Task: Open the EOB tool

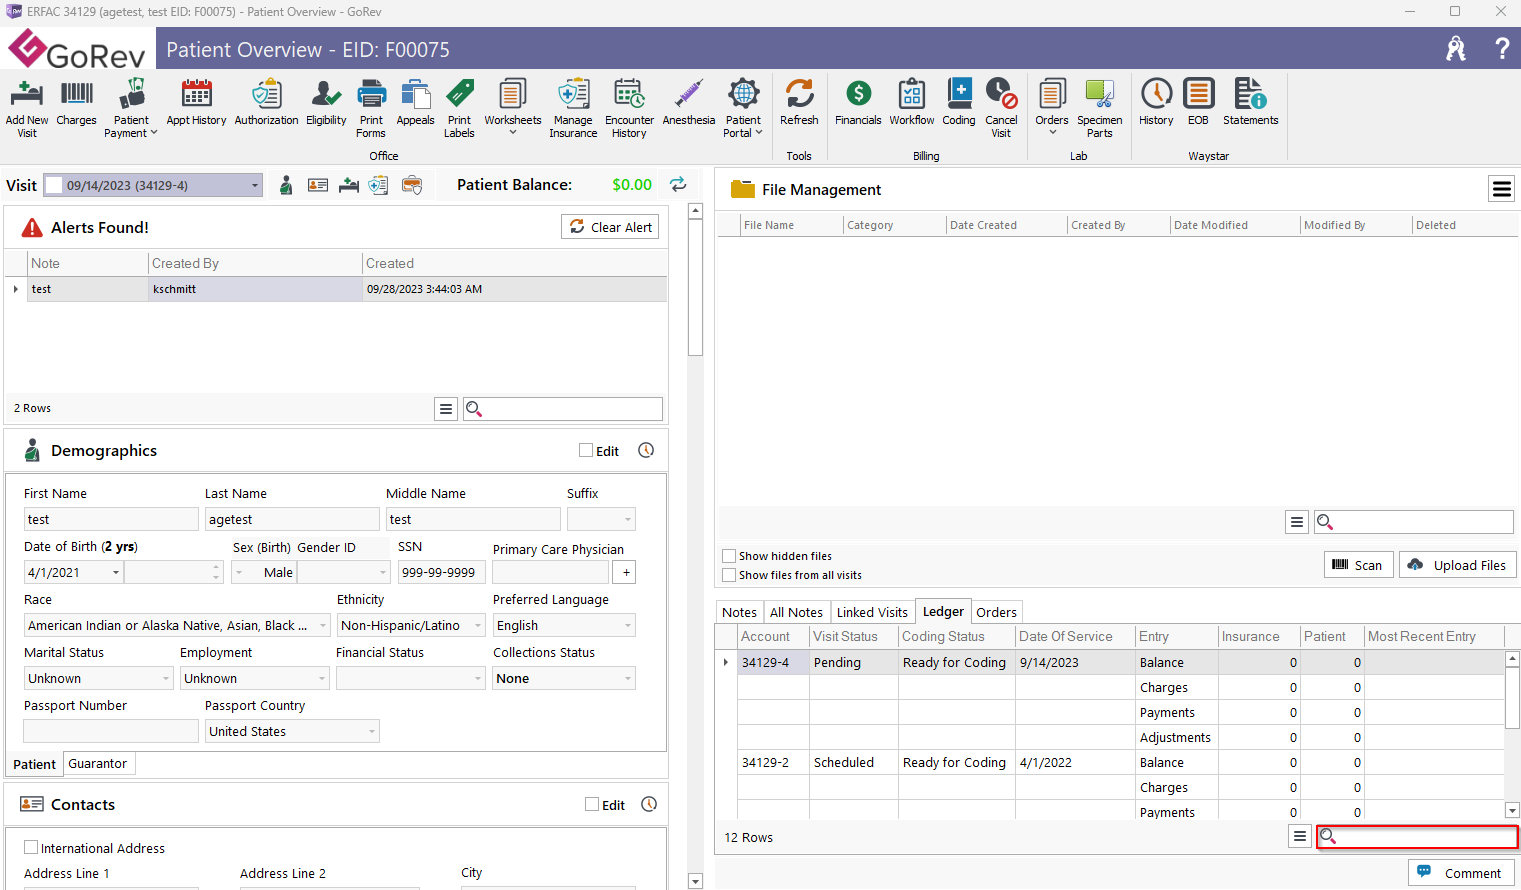Action: [x=1198, y=102]
